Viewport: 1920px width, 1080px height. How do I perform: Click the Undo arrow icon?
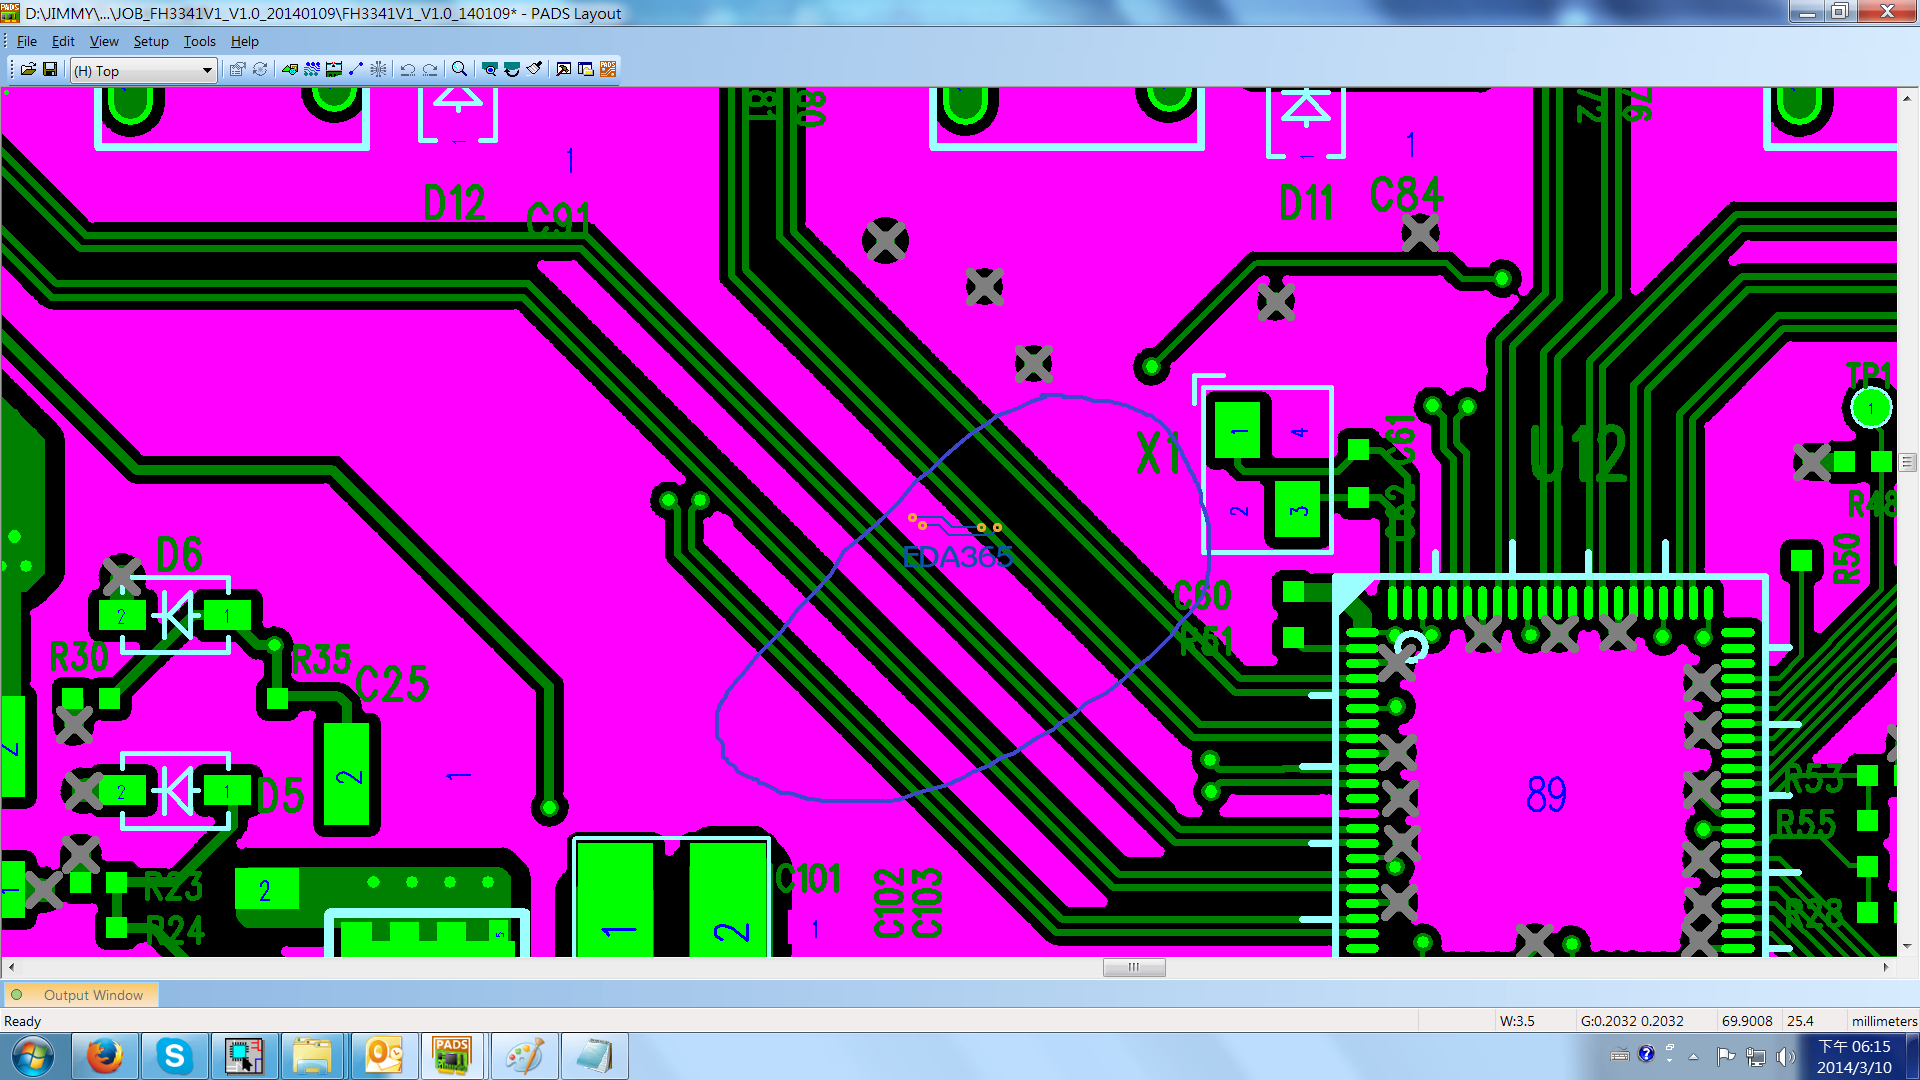(x=408, y=69)
